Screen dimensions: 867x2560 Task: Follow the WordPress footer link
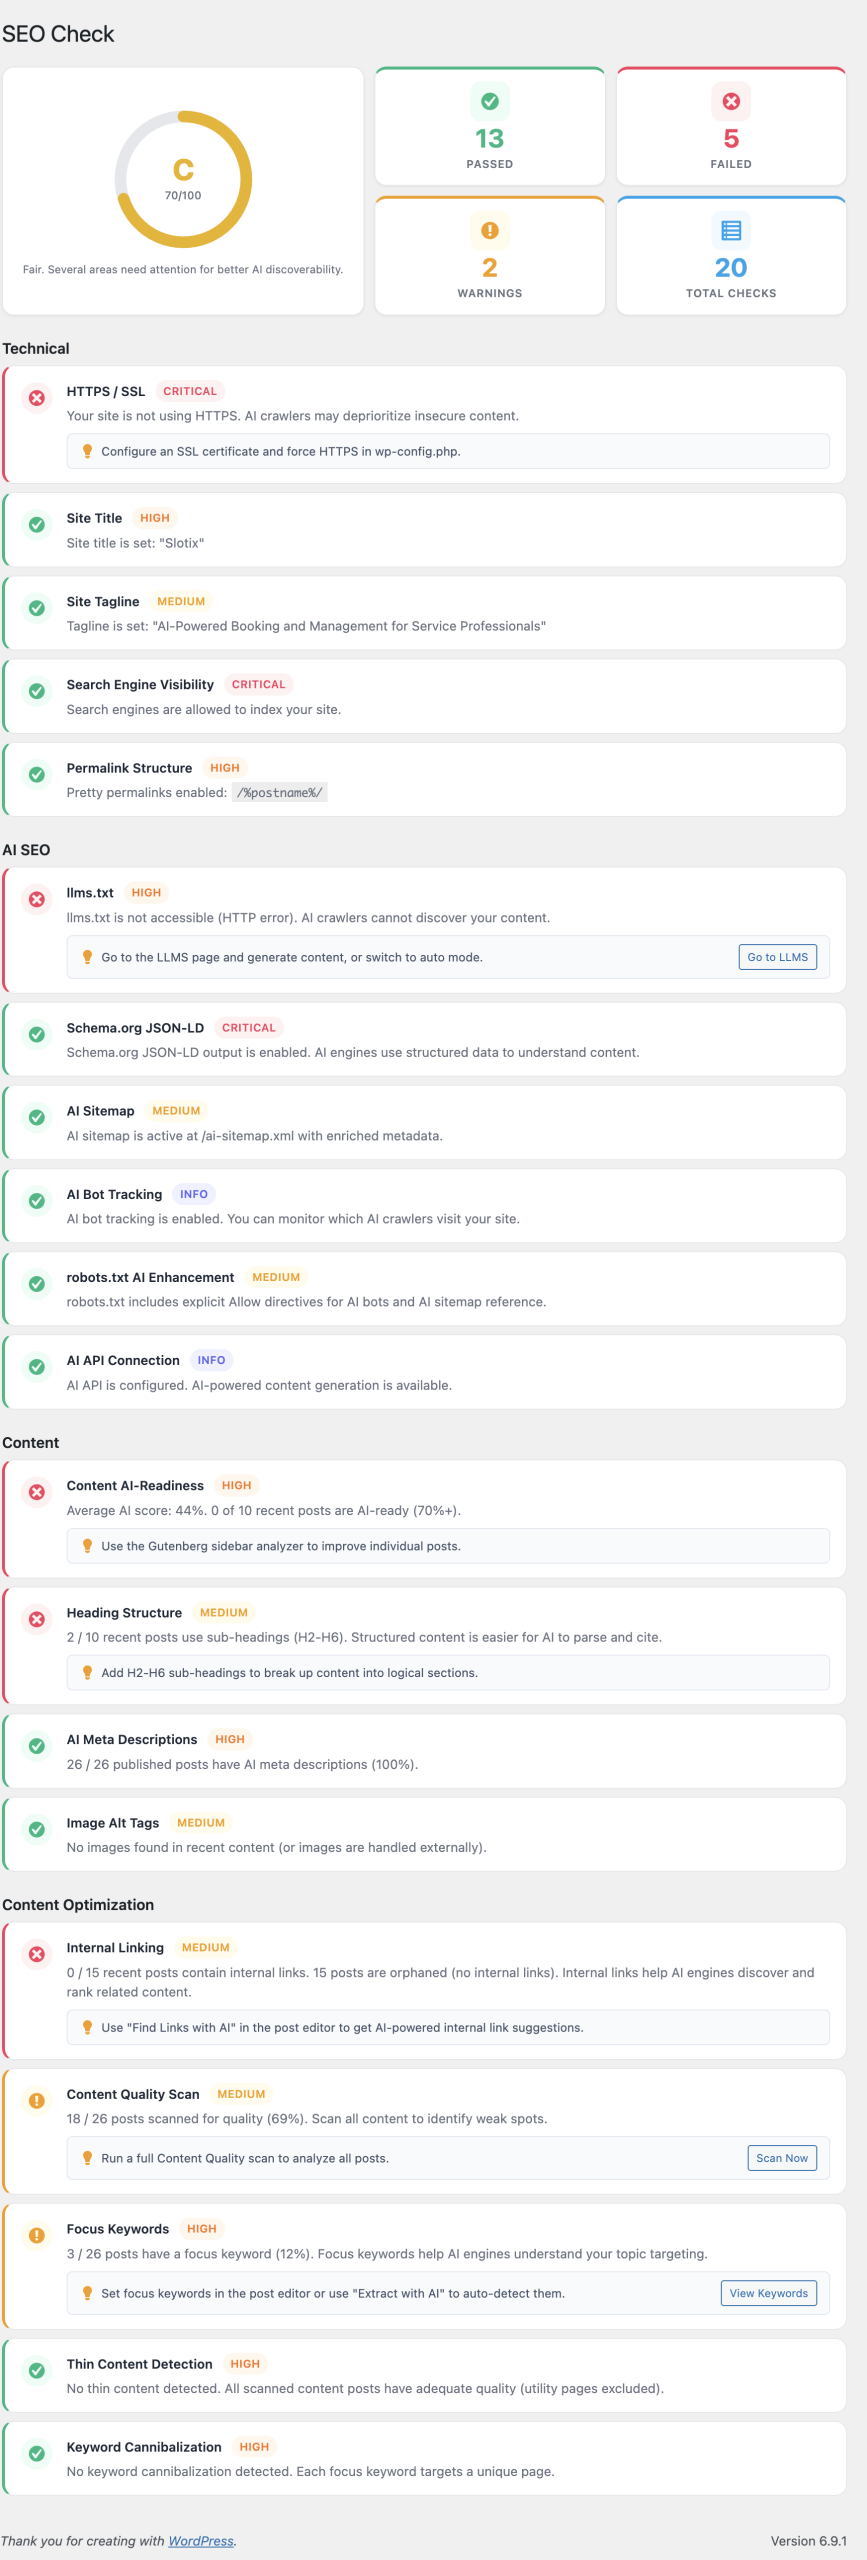click(200, 2541)
